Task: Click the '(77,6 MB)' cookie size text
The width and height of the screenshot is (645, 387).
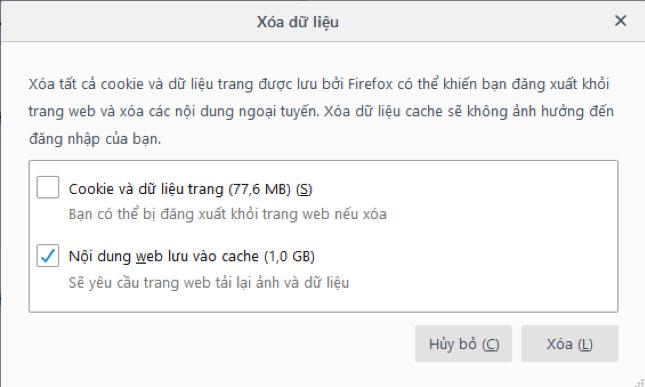Action: 260,189
